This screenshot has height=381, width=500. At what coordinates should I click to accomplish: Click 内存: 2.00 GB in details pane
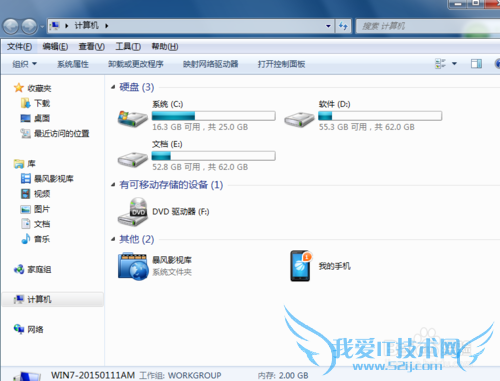(283, 375)
